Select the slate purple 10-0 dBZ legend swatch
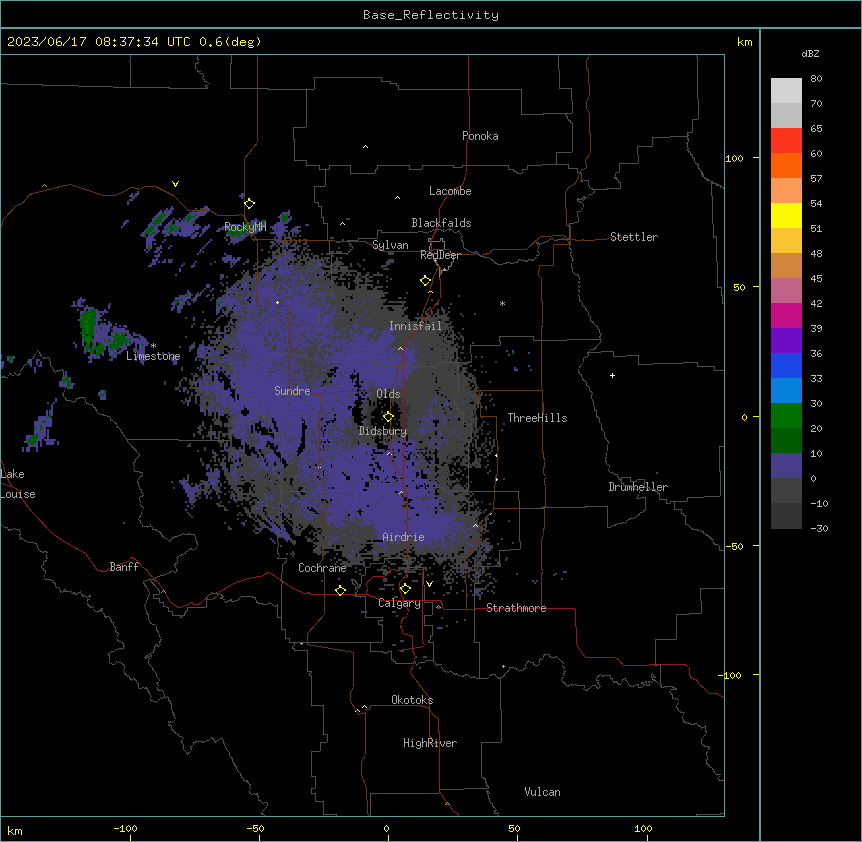 (786, 466)
